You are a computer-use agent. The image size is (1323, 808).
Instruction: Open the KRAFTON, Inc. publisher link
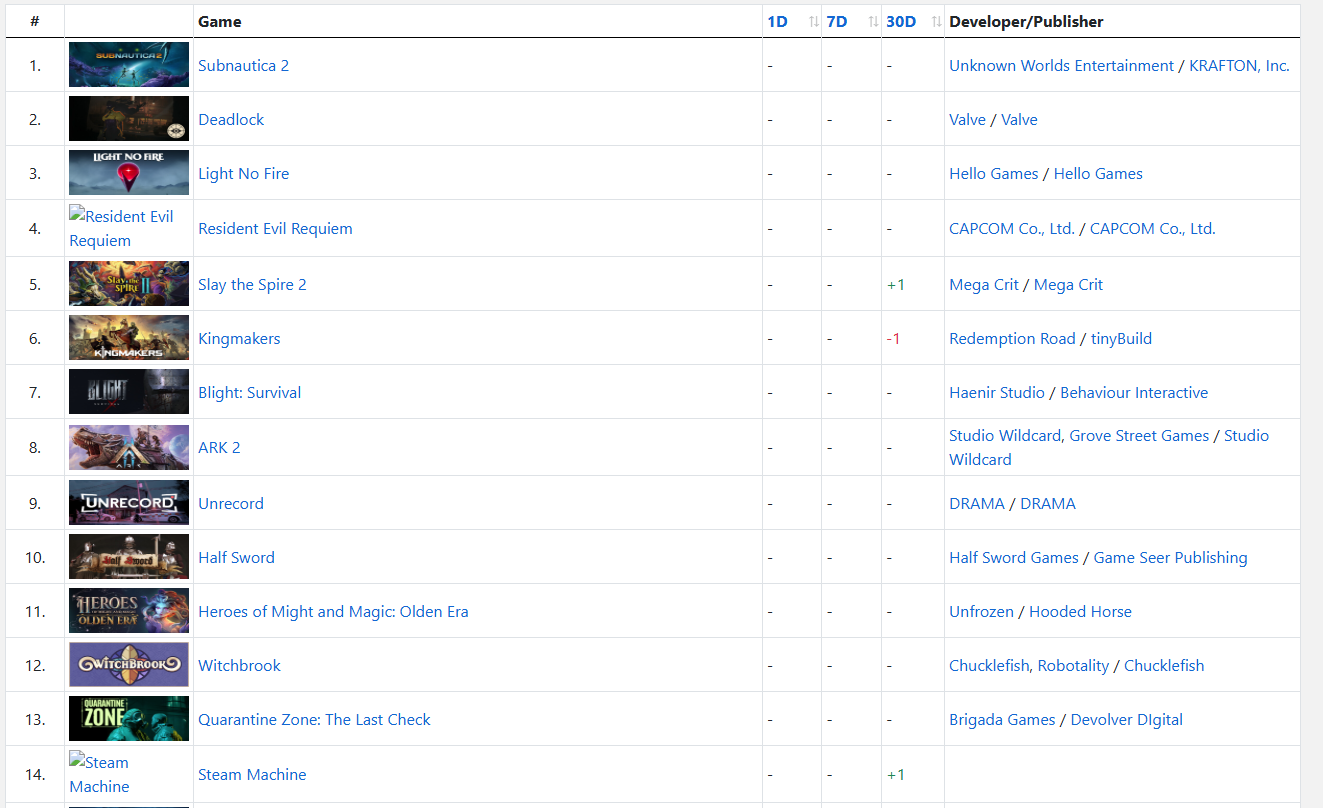click(x=1239, y=66)
